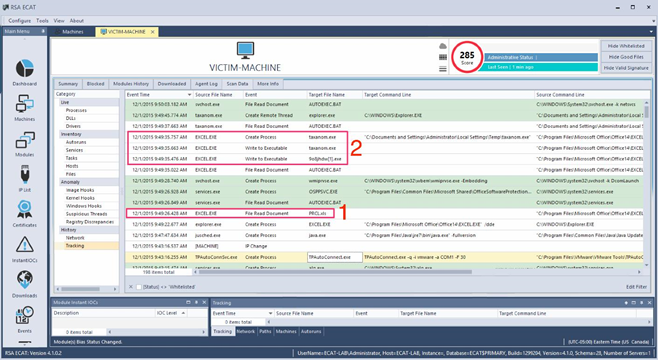Switch to the Modules History tab

pyautogui.click(x=131, y=84)
